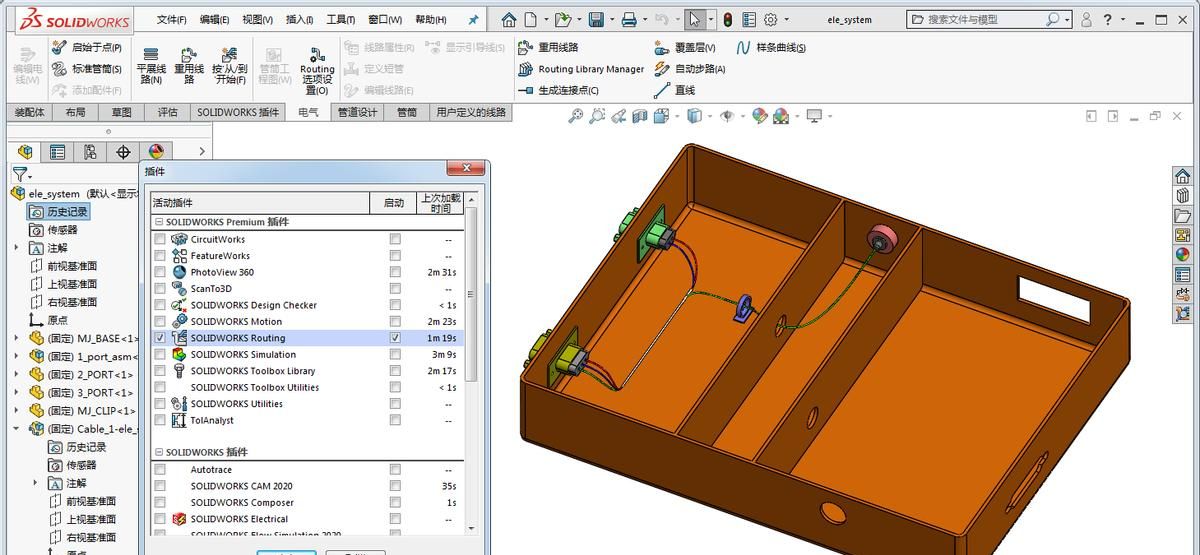Switch to the 用户定义的线路 tab
Screen dimensions: 1200x555
point(471,113)
